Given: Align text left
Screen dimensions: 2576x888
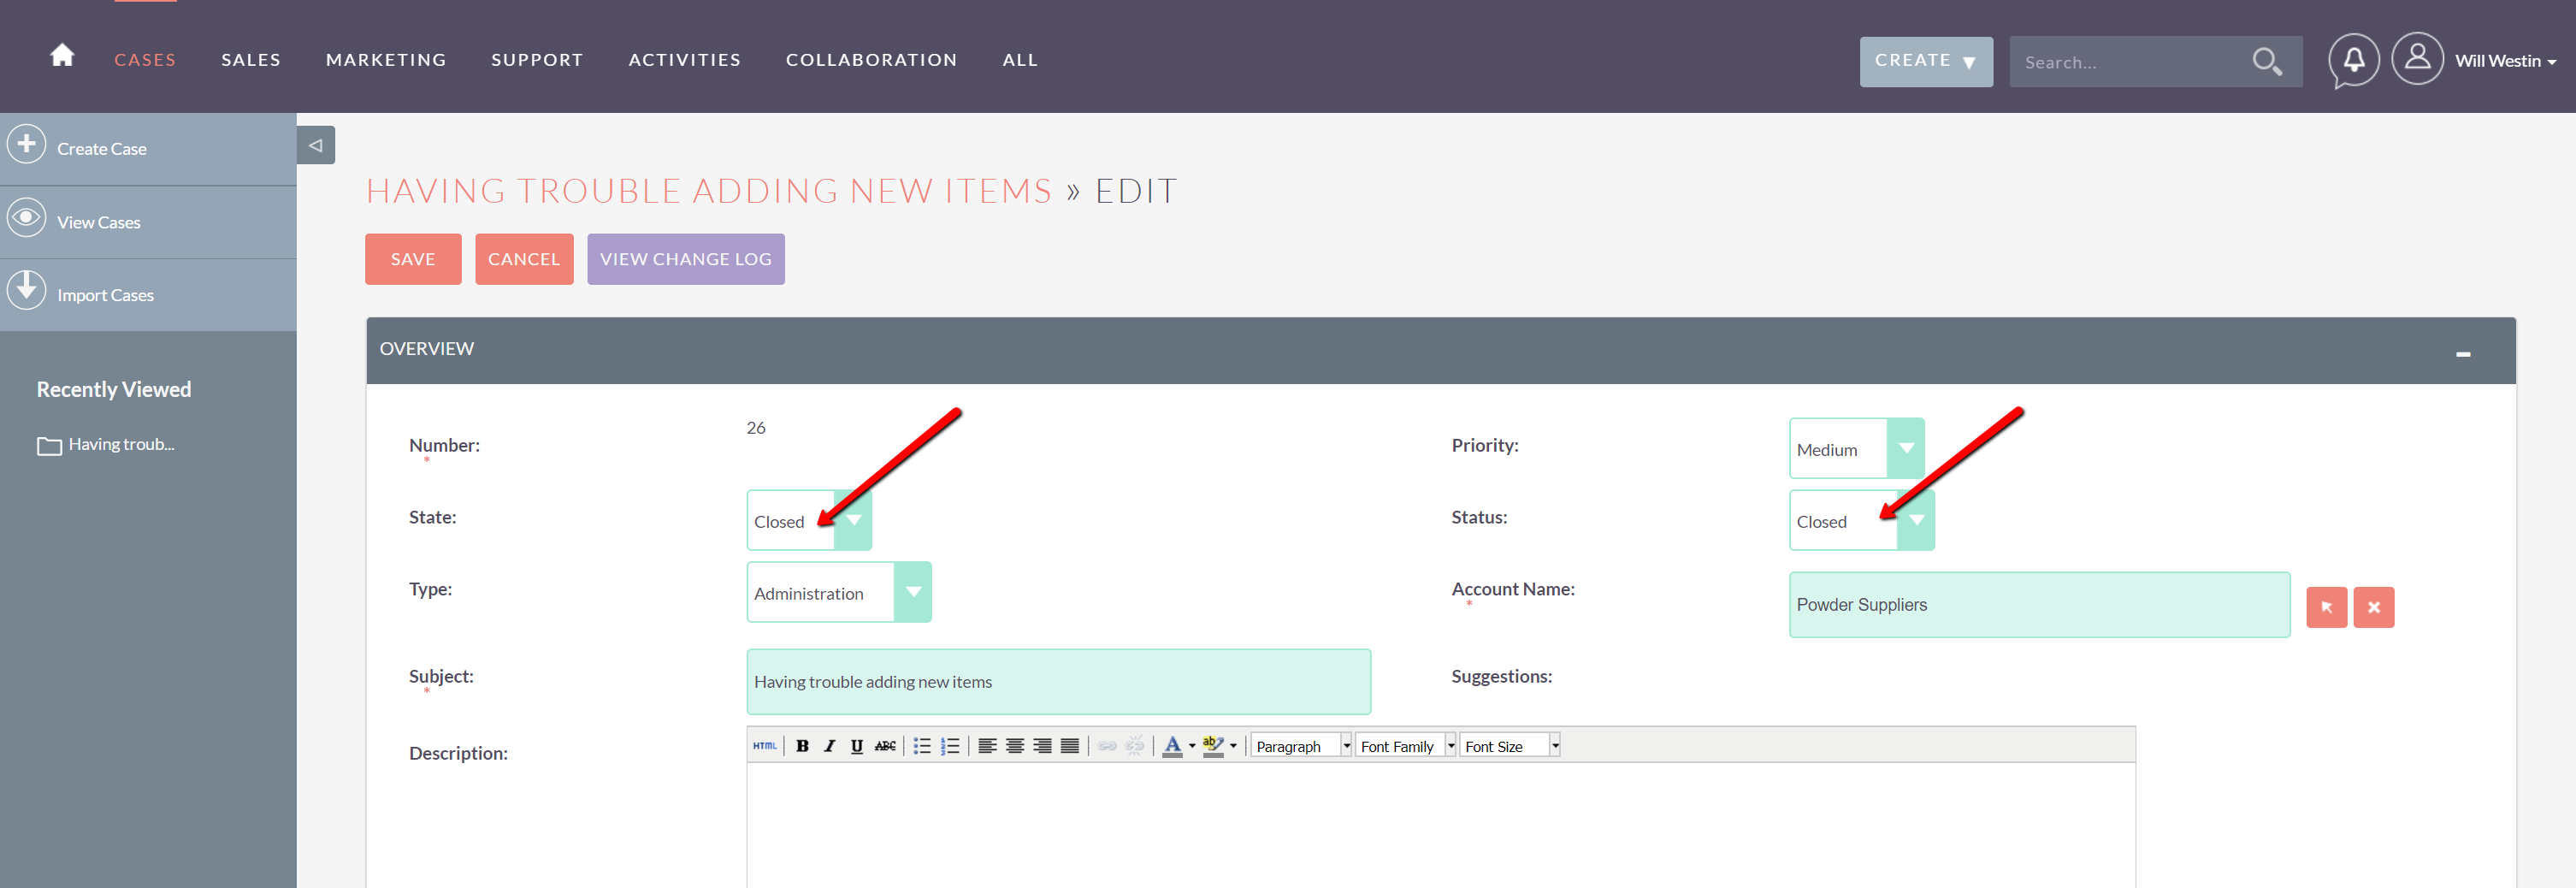Looking at the screenshot, I should point(987,746).
